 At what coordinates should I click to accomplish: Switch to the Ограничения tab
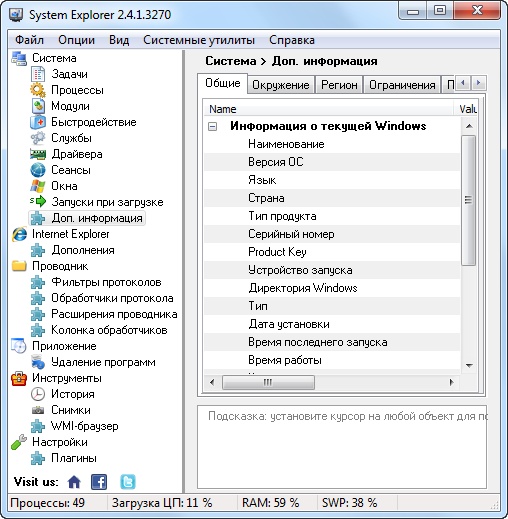(402, 85)
